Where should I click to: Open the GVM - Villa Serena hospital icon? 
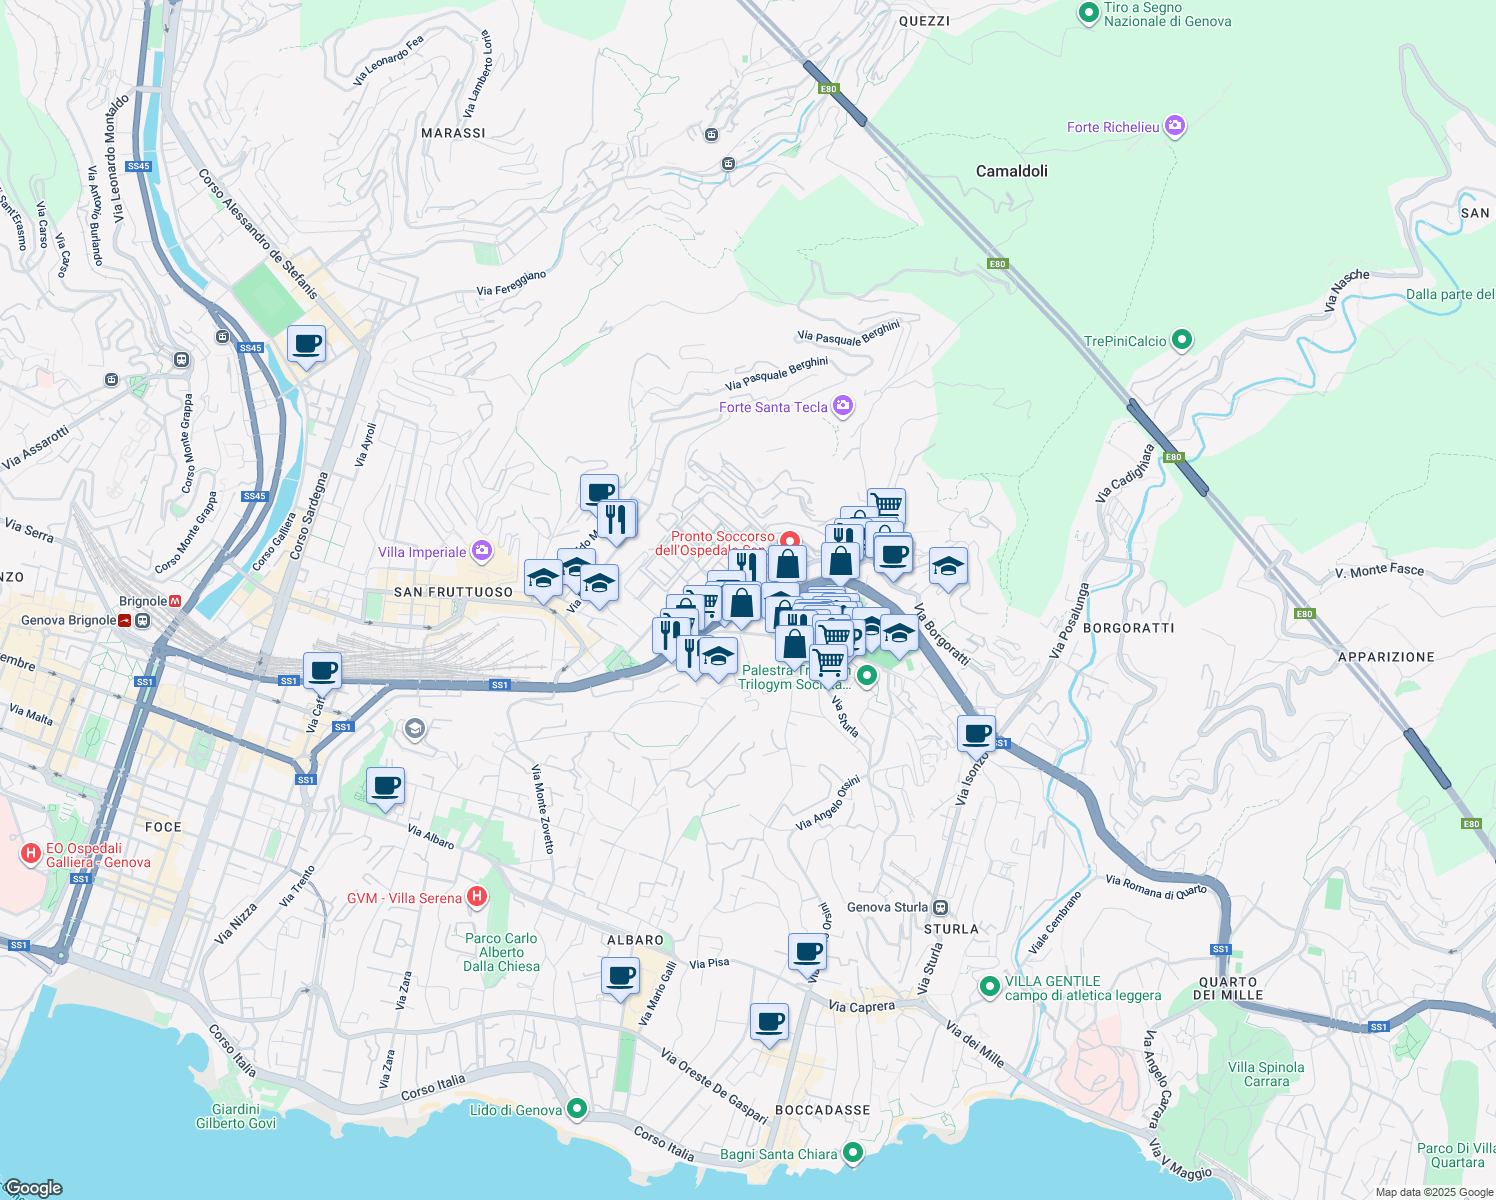pos(477,897)
